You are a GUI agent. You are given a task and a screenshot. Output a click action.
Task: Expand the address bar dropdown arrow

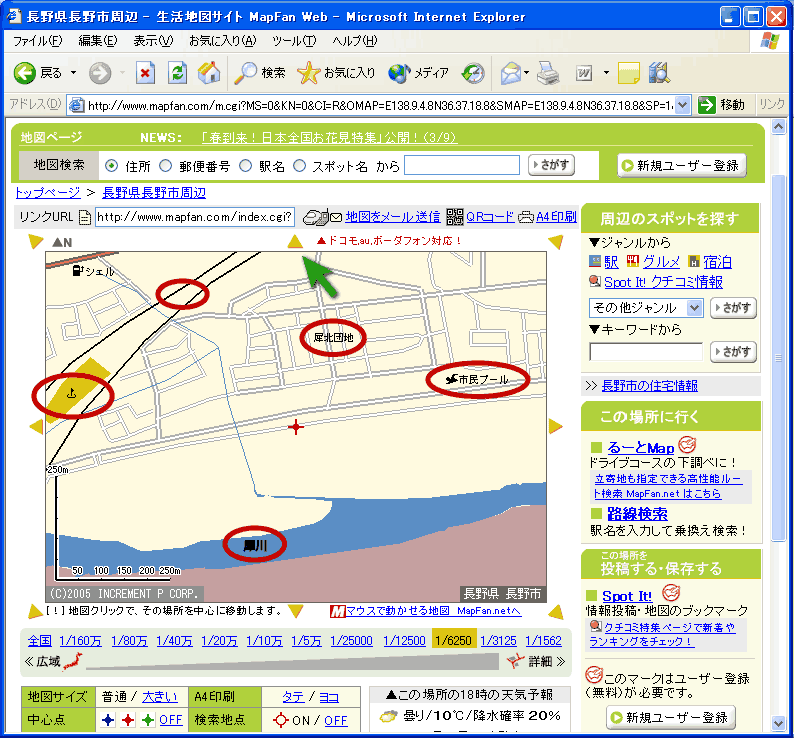683,105
